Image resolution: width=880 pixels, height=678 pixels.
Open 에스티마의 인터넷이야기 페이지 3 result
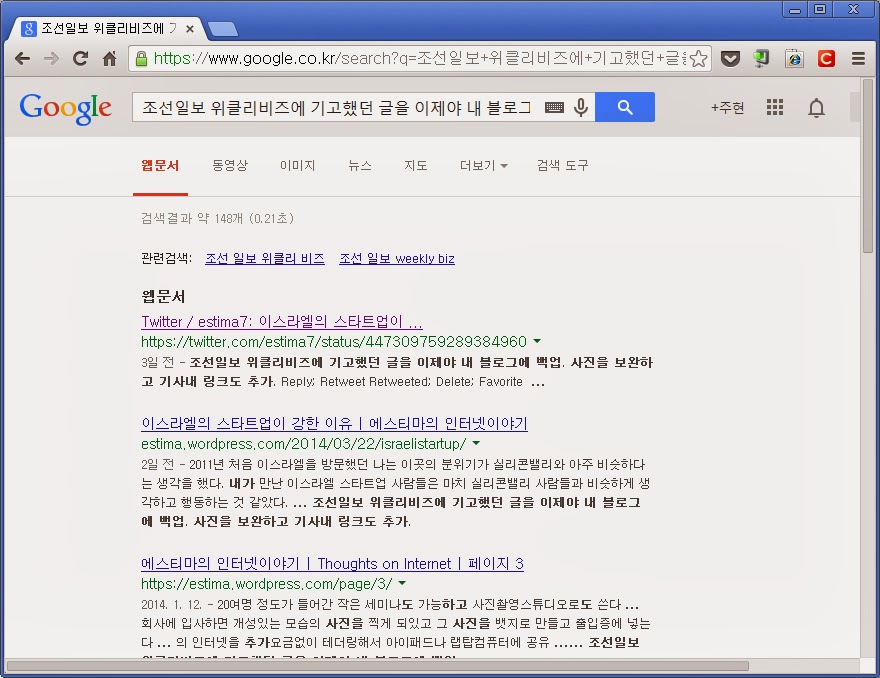pyautogui.click(x=332, y=564)
